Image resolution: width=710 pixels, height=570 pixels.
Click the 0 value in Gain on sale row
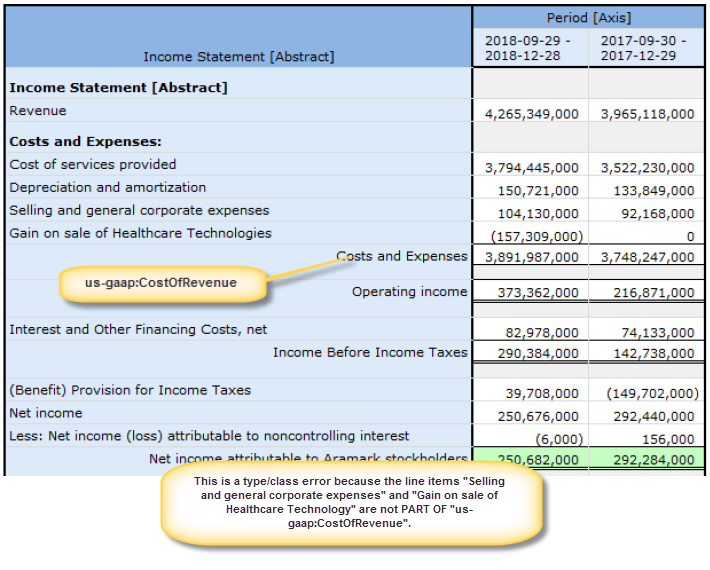pyautogui.click(x=690, y=236)
